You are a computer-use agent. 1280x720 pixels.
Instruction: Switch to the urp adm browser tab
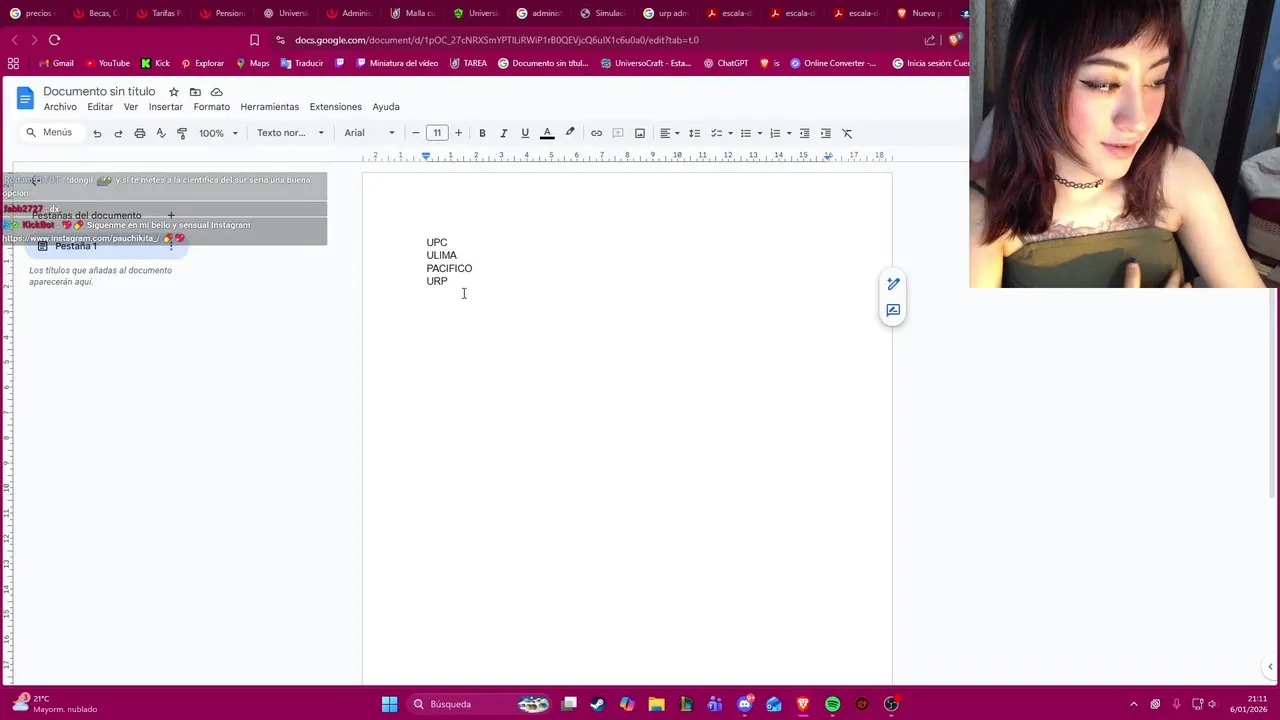[667, 13]
